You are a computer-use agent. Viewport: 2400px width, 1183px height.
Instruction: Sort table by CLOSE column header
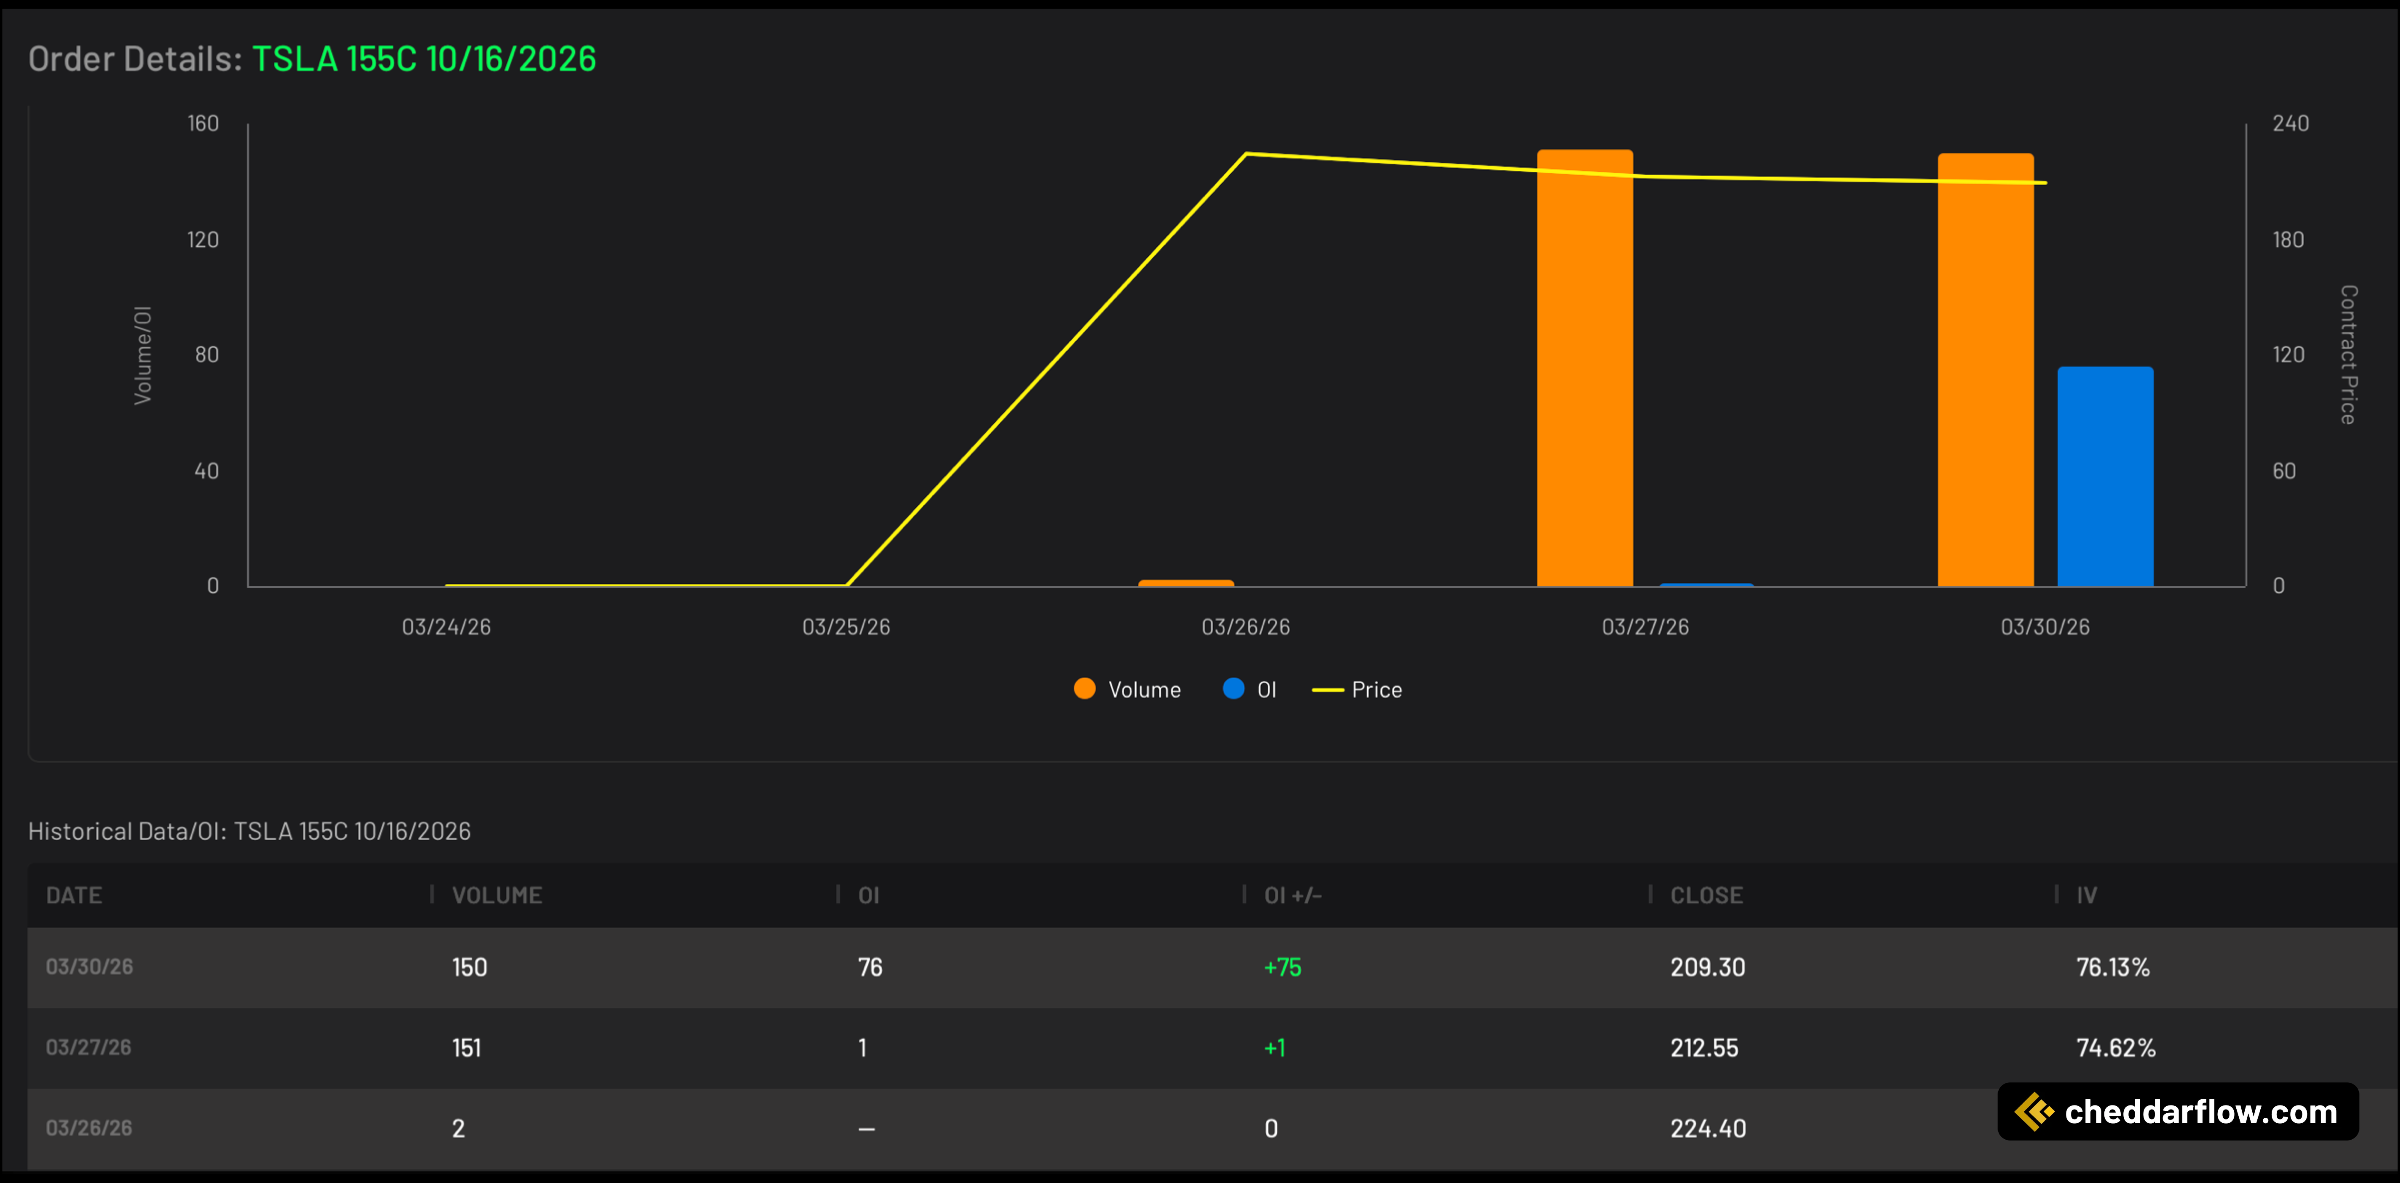coord(1707,895)
